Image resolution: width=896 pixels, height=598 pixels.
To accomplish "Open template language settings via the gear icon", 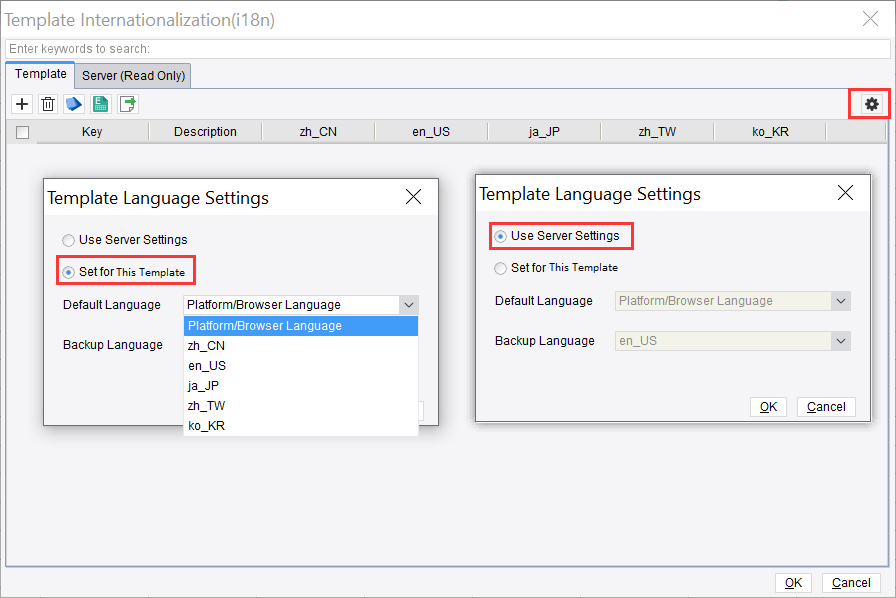I will point(871,104).
